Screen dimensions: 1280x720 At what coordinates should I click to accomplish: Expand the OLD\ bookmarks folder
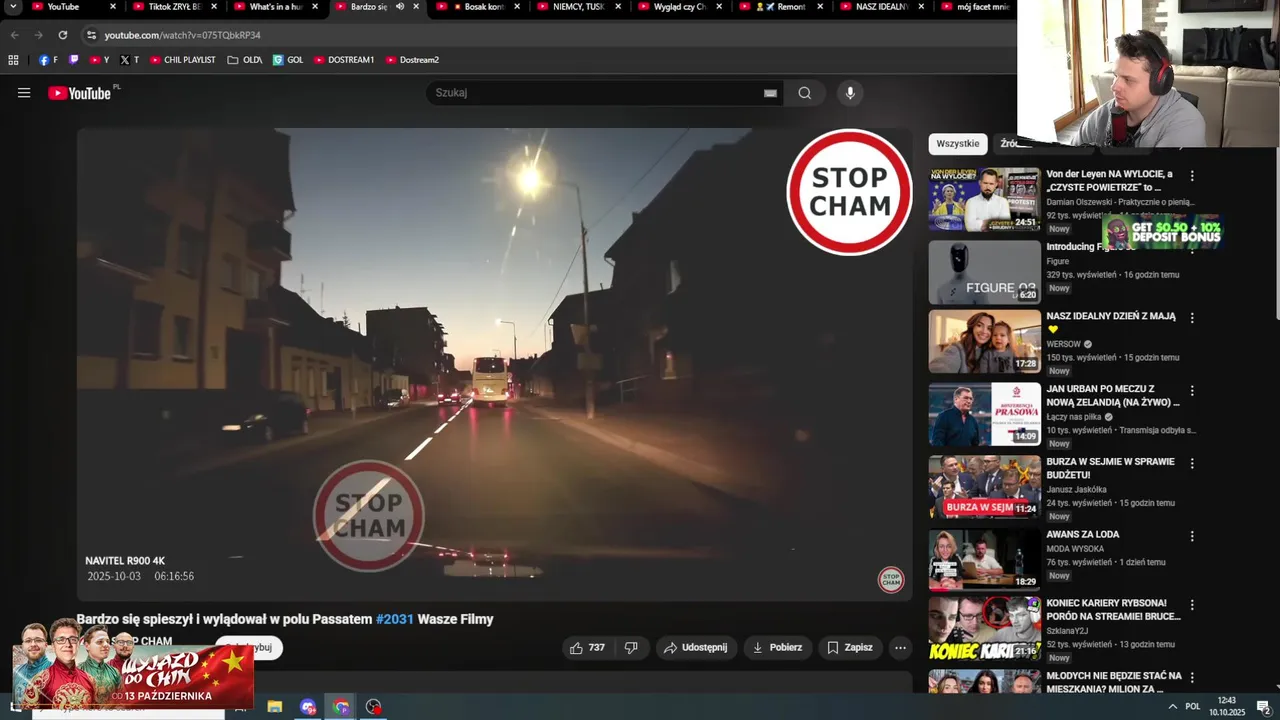[x=245, y=60]
